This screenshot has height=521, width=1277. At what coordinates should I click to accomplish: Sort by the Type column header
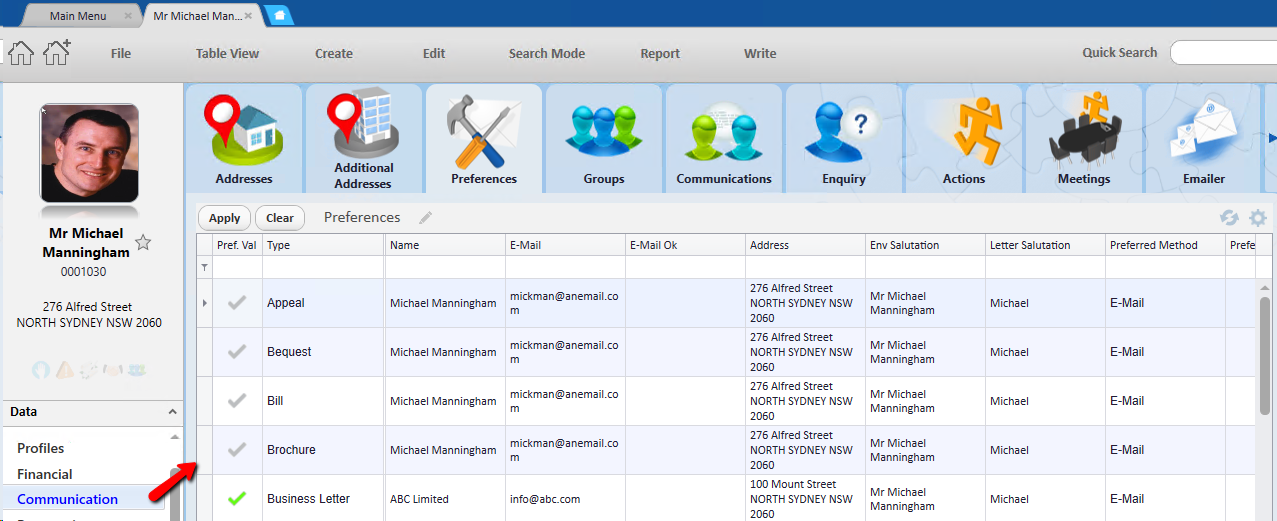click(324, 245)
